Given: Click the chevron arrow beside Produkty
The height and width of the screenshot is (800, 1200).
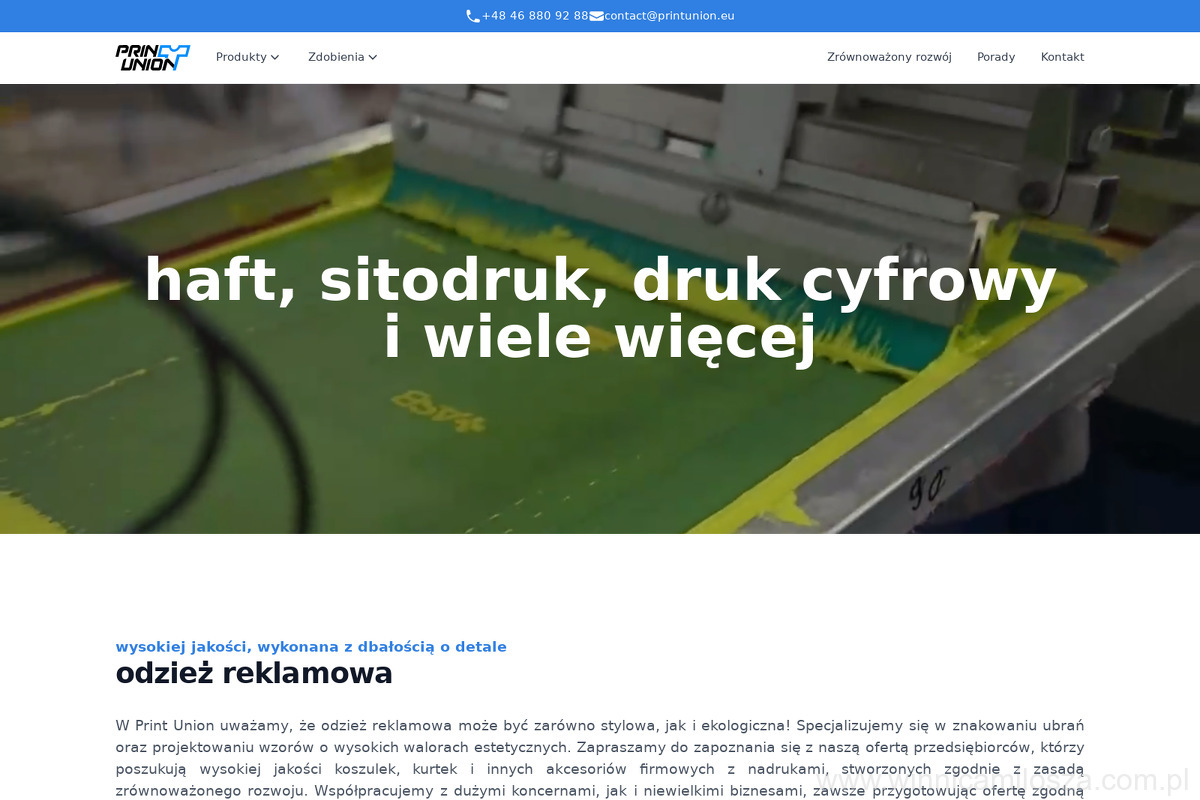Looking at the screenshot, I should pos(275,57).
